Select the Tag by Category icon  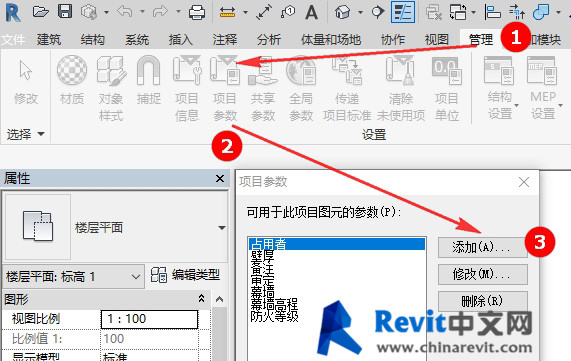click(288, 12)
